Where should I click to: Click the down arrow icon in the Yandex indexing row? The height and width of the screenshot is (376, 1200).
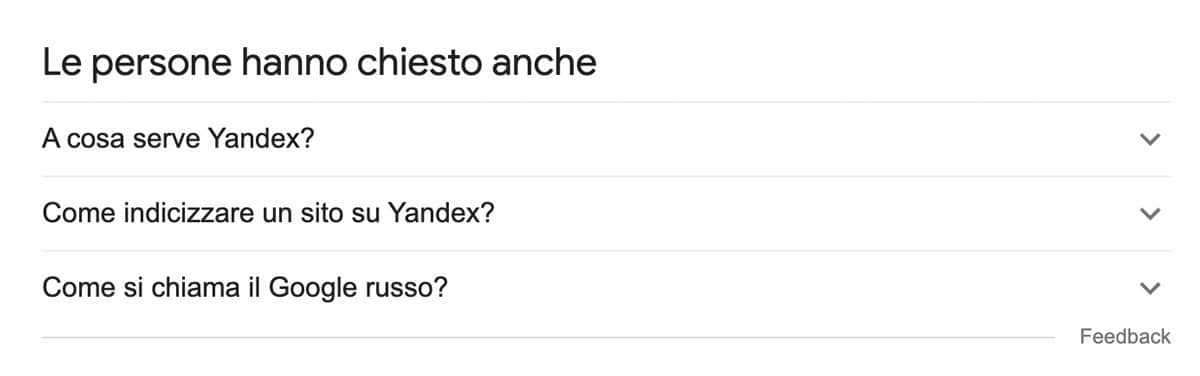pyautogui.click(x=1150, y=213)
